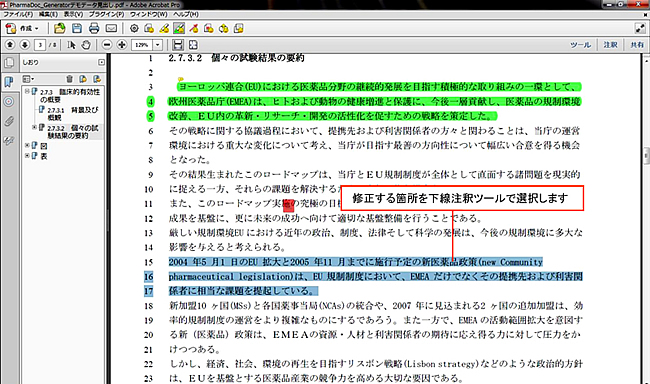This screenshot has height=384, width=650.
Task: Open the ウィンドウ(W) menu
Action: (148, 14)
